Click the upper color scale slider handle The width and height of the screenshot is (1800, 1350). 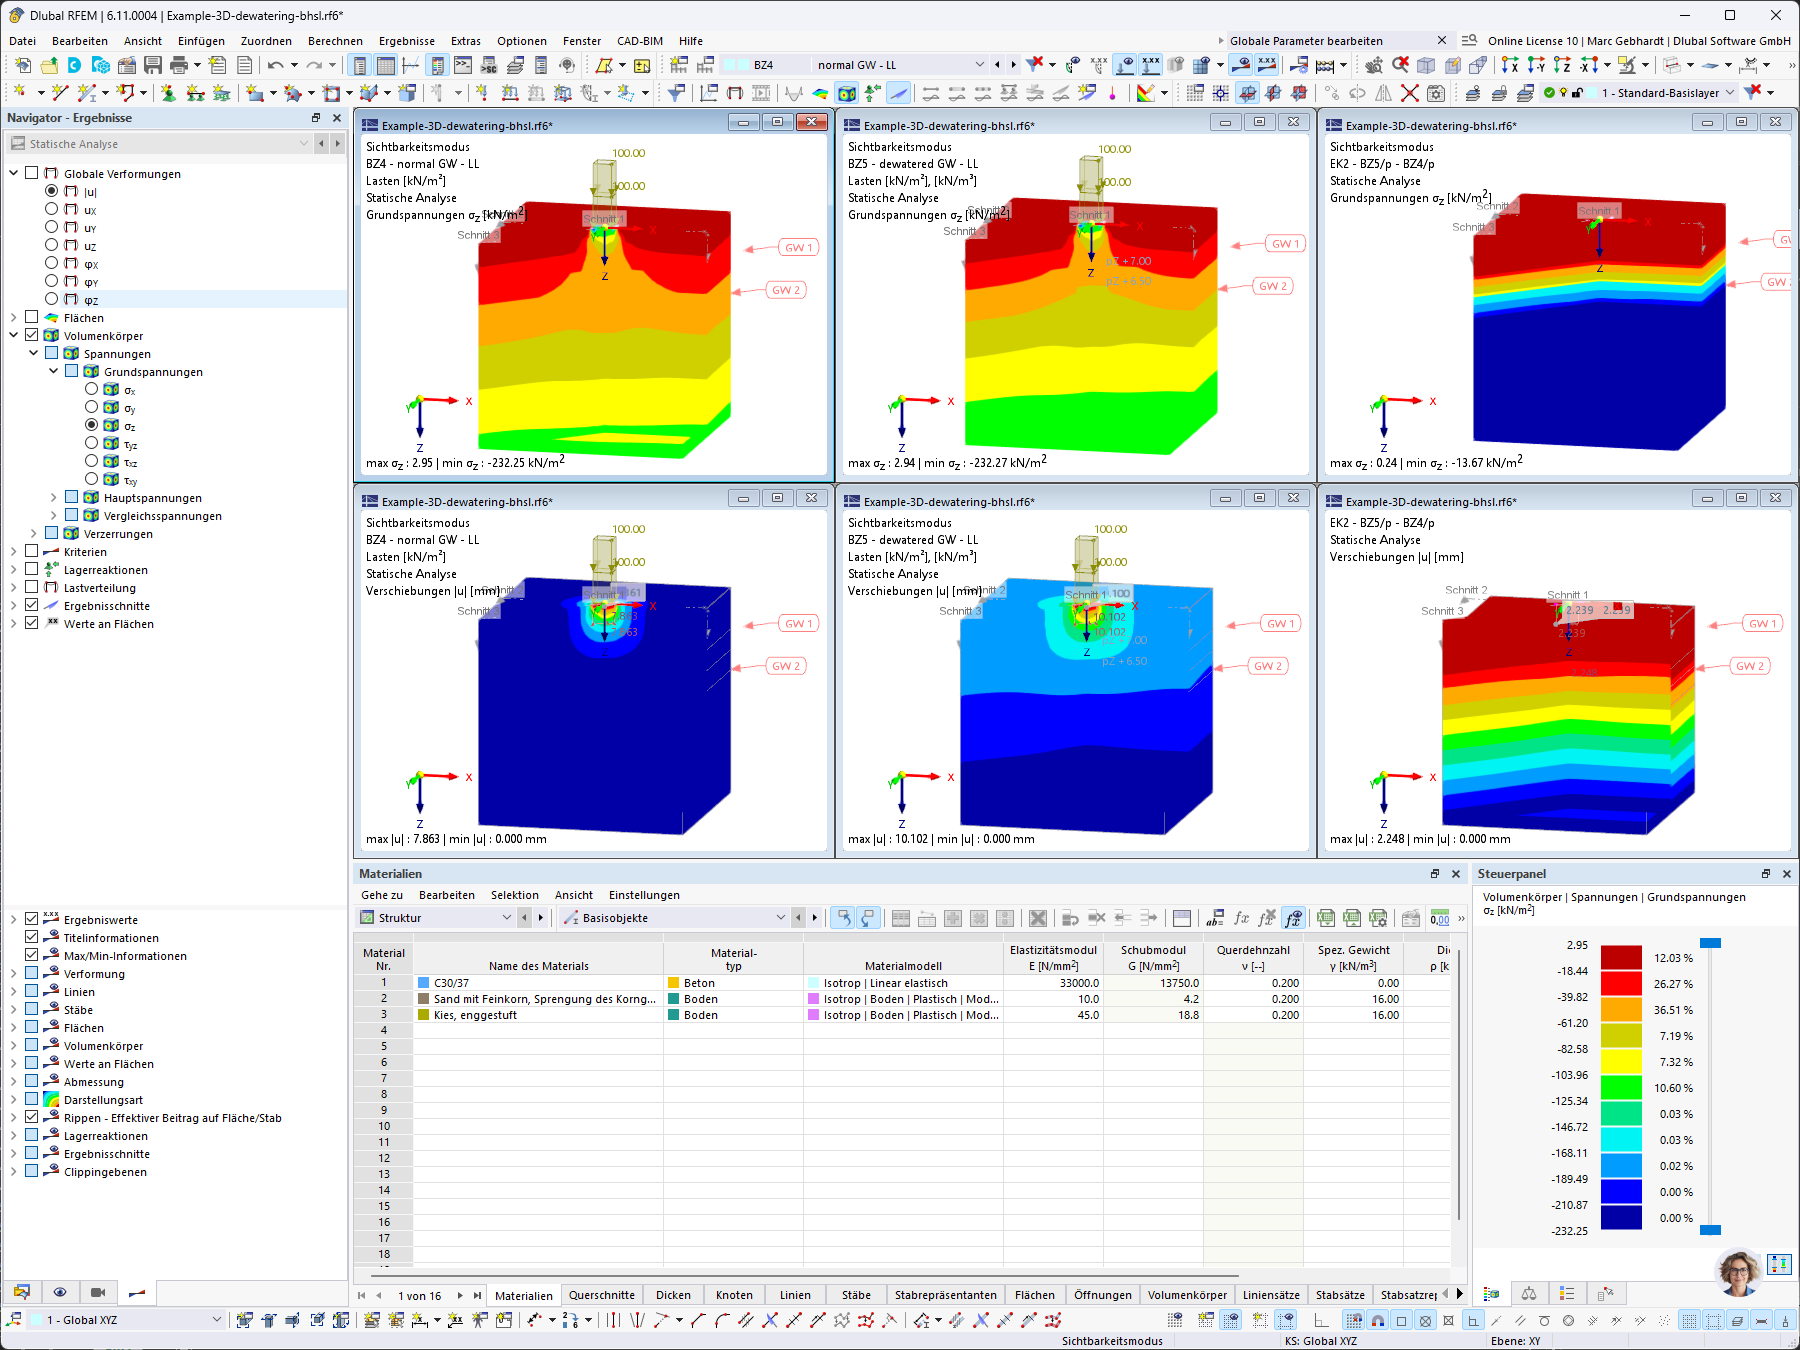(x=1710, y=943)
